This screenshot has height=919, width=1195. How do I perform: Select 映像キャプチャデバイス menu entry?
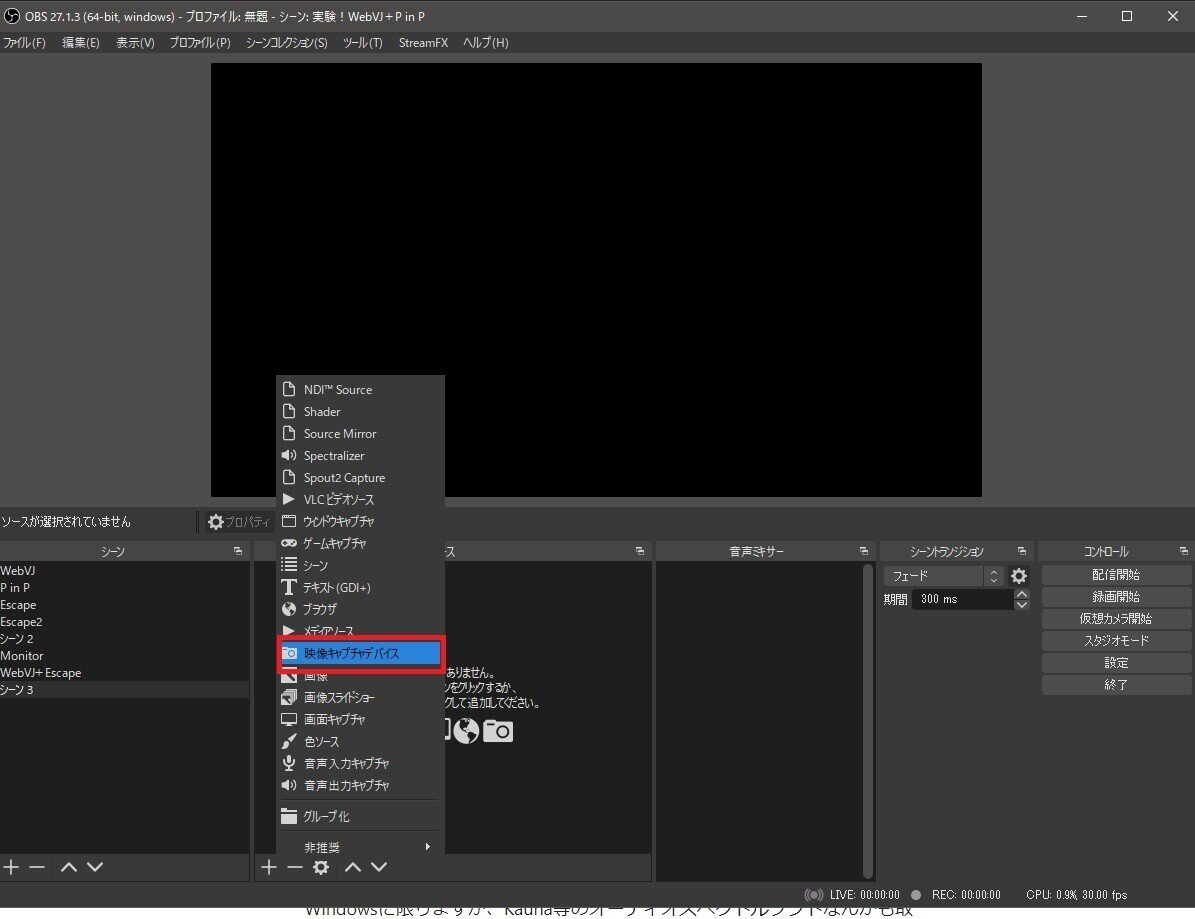(360, 654)
